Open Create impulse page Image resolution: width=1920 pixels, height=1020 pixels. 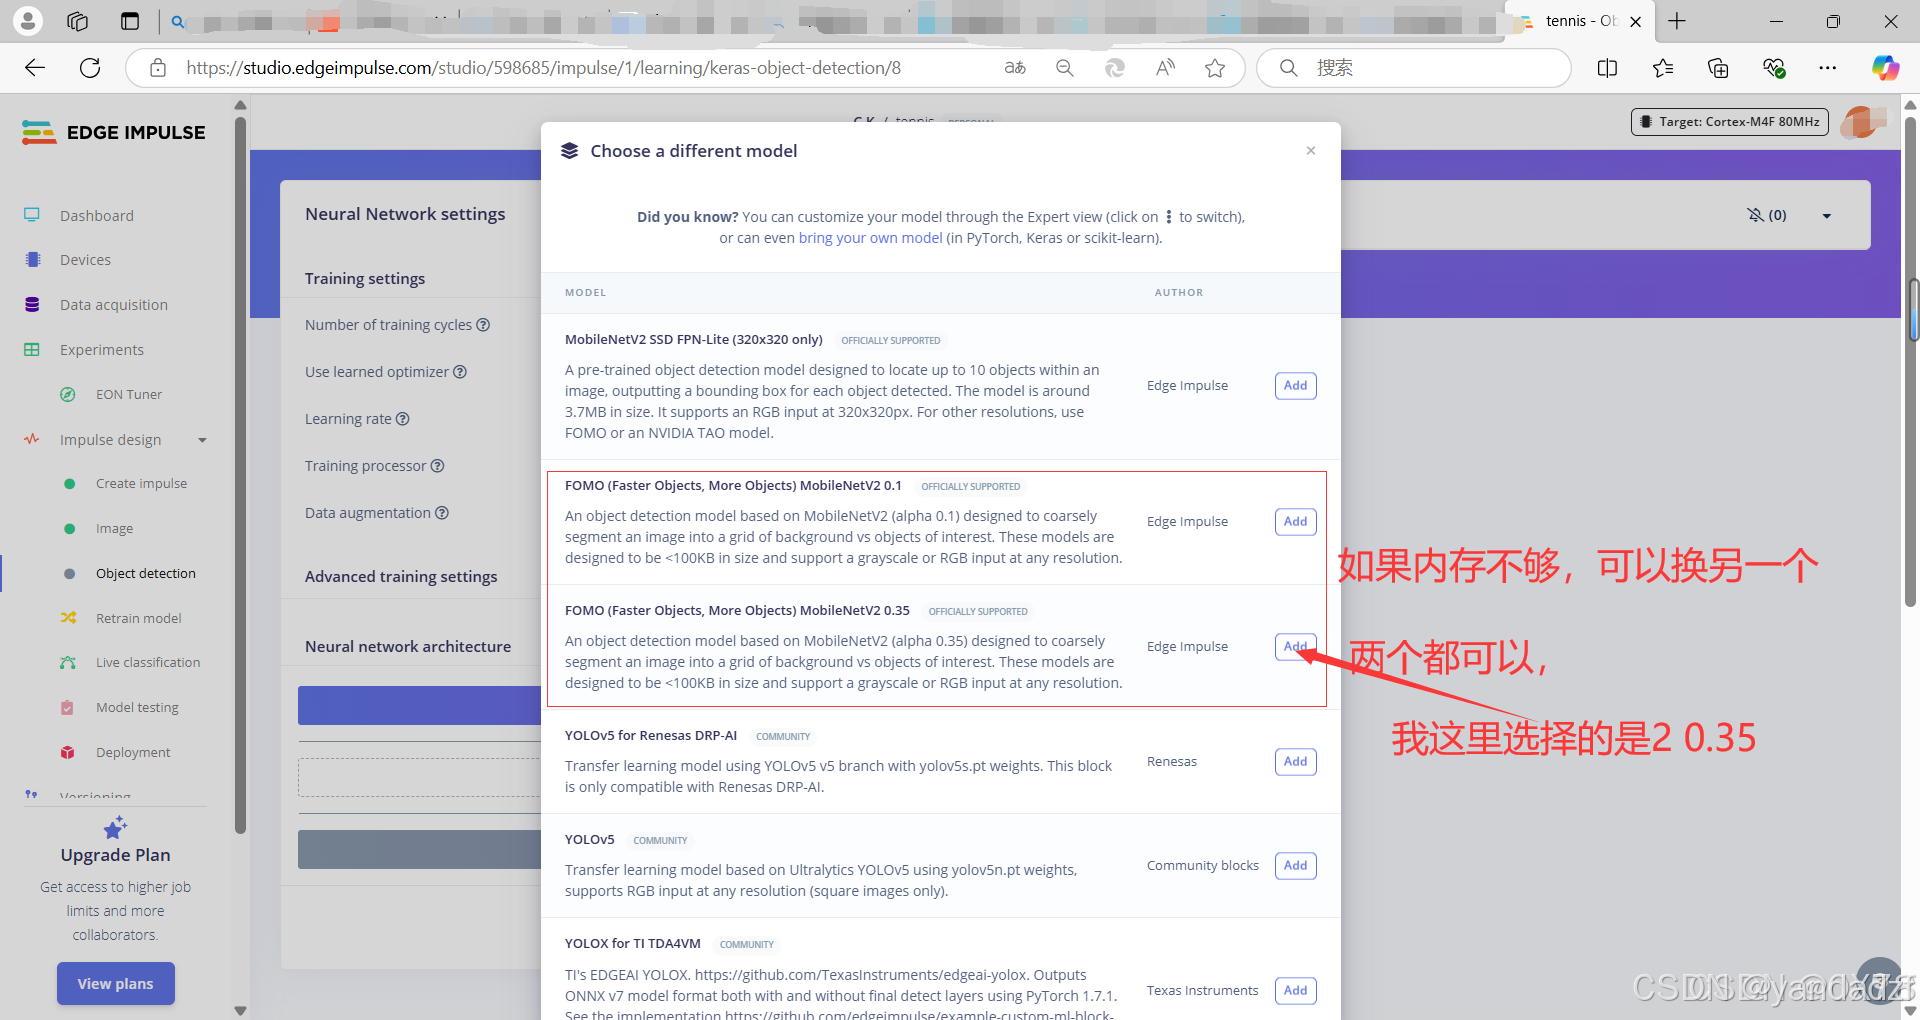click(141, 484)
